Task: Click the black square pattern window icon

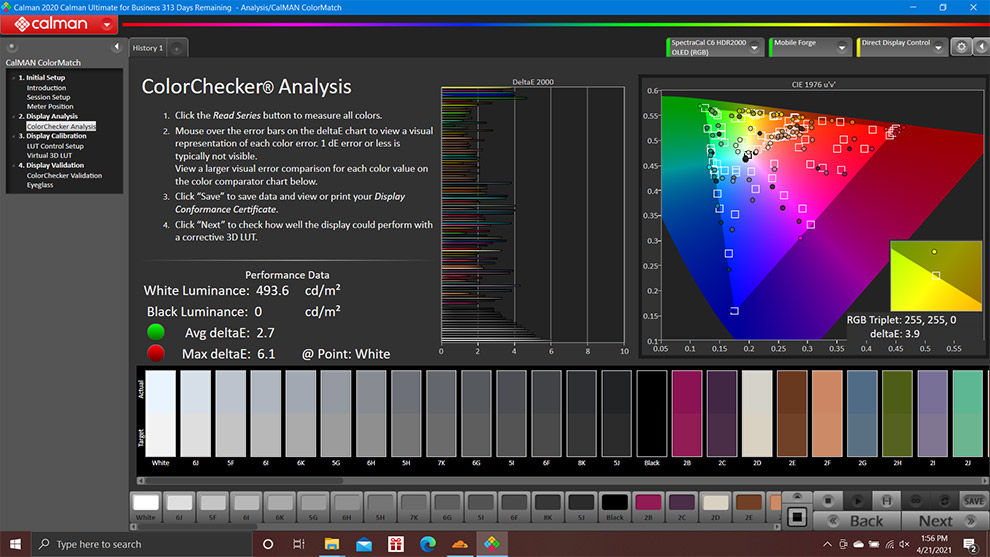Action: [x=797, y=517]
